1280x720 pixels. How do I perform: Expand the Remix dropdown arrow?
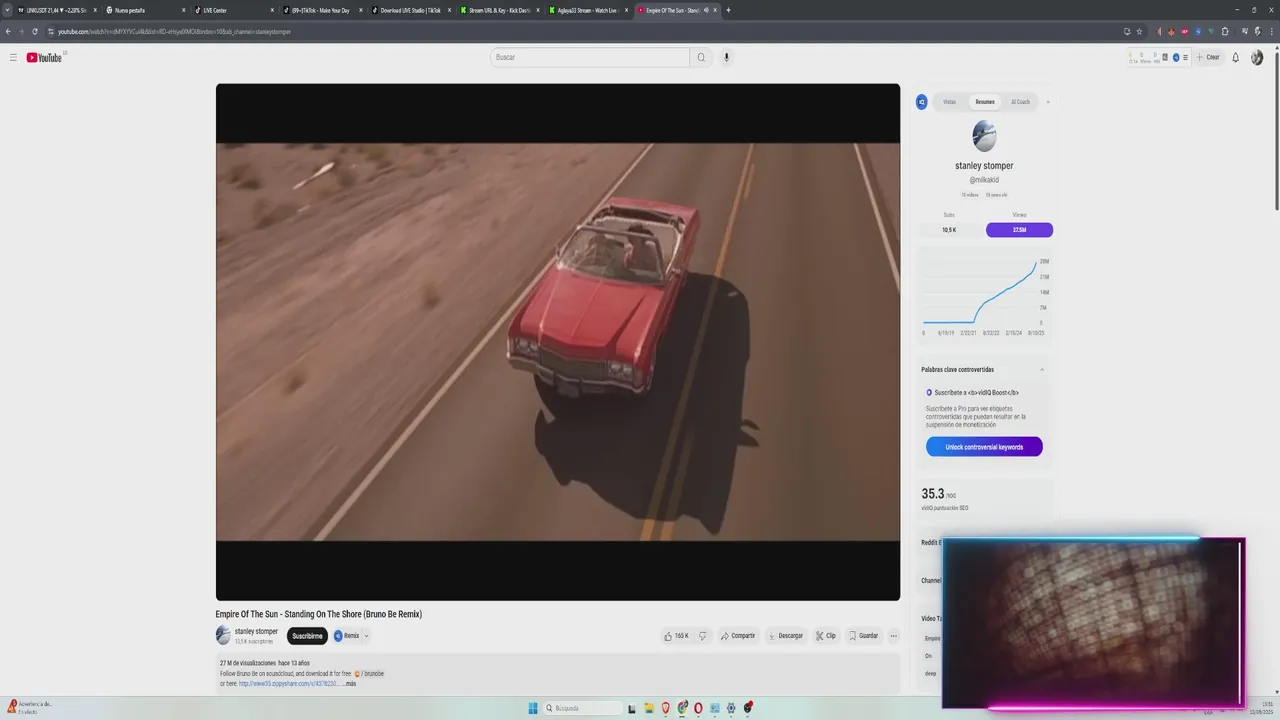366,636
